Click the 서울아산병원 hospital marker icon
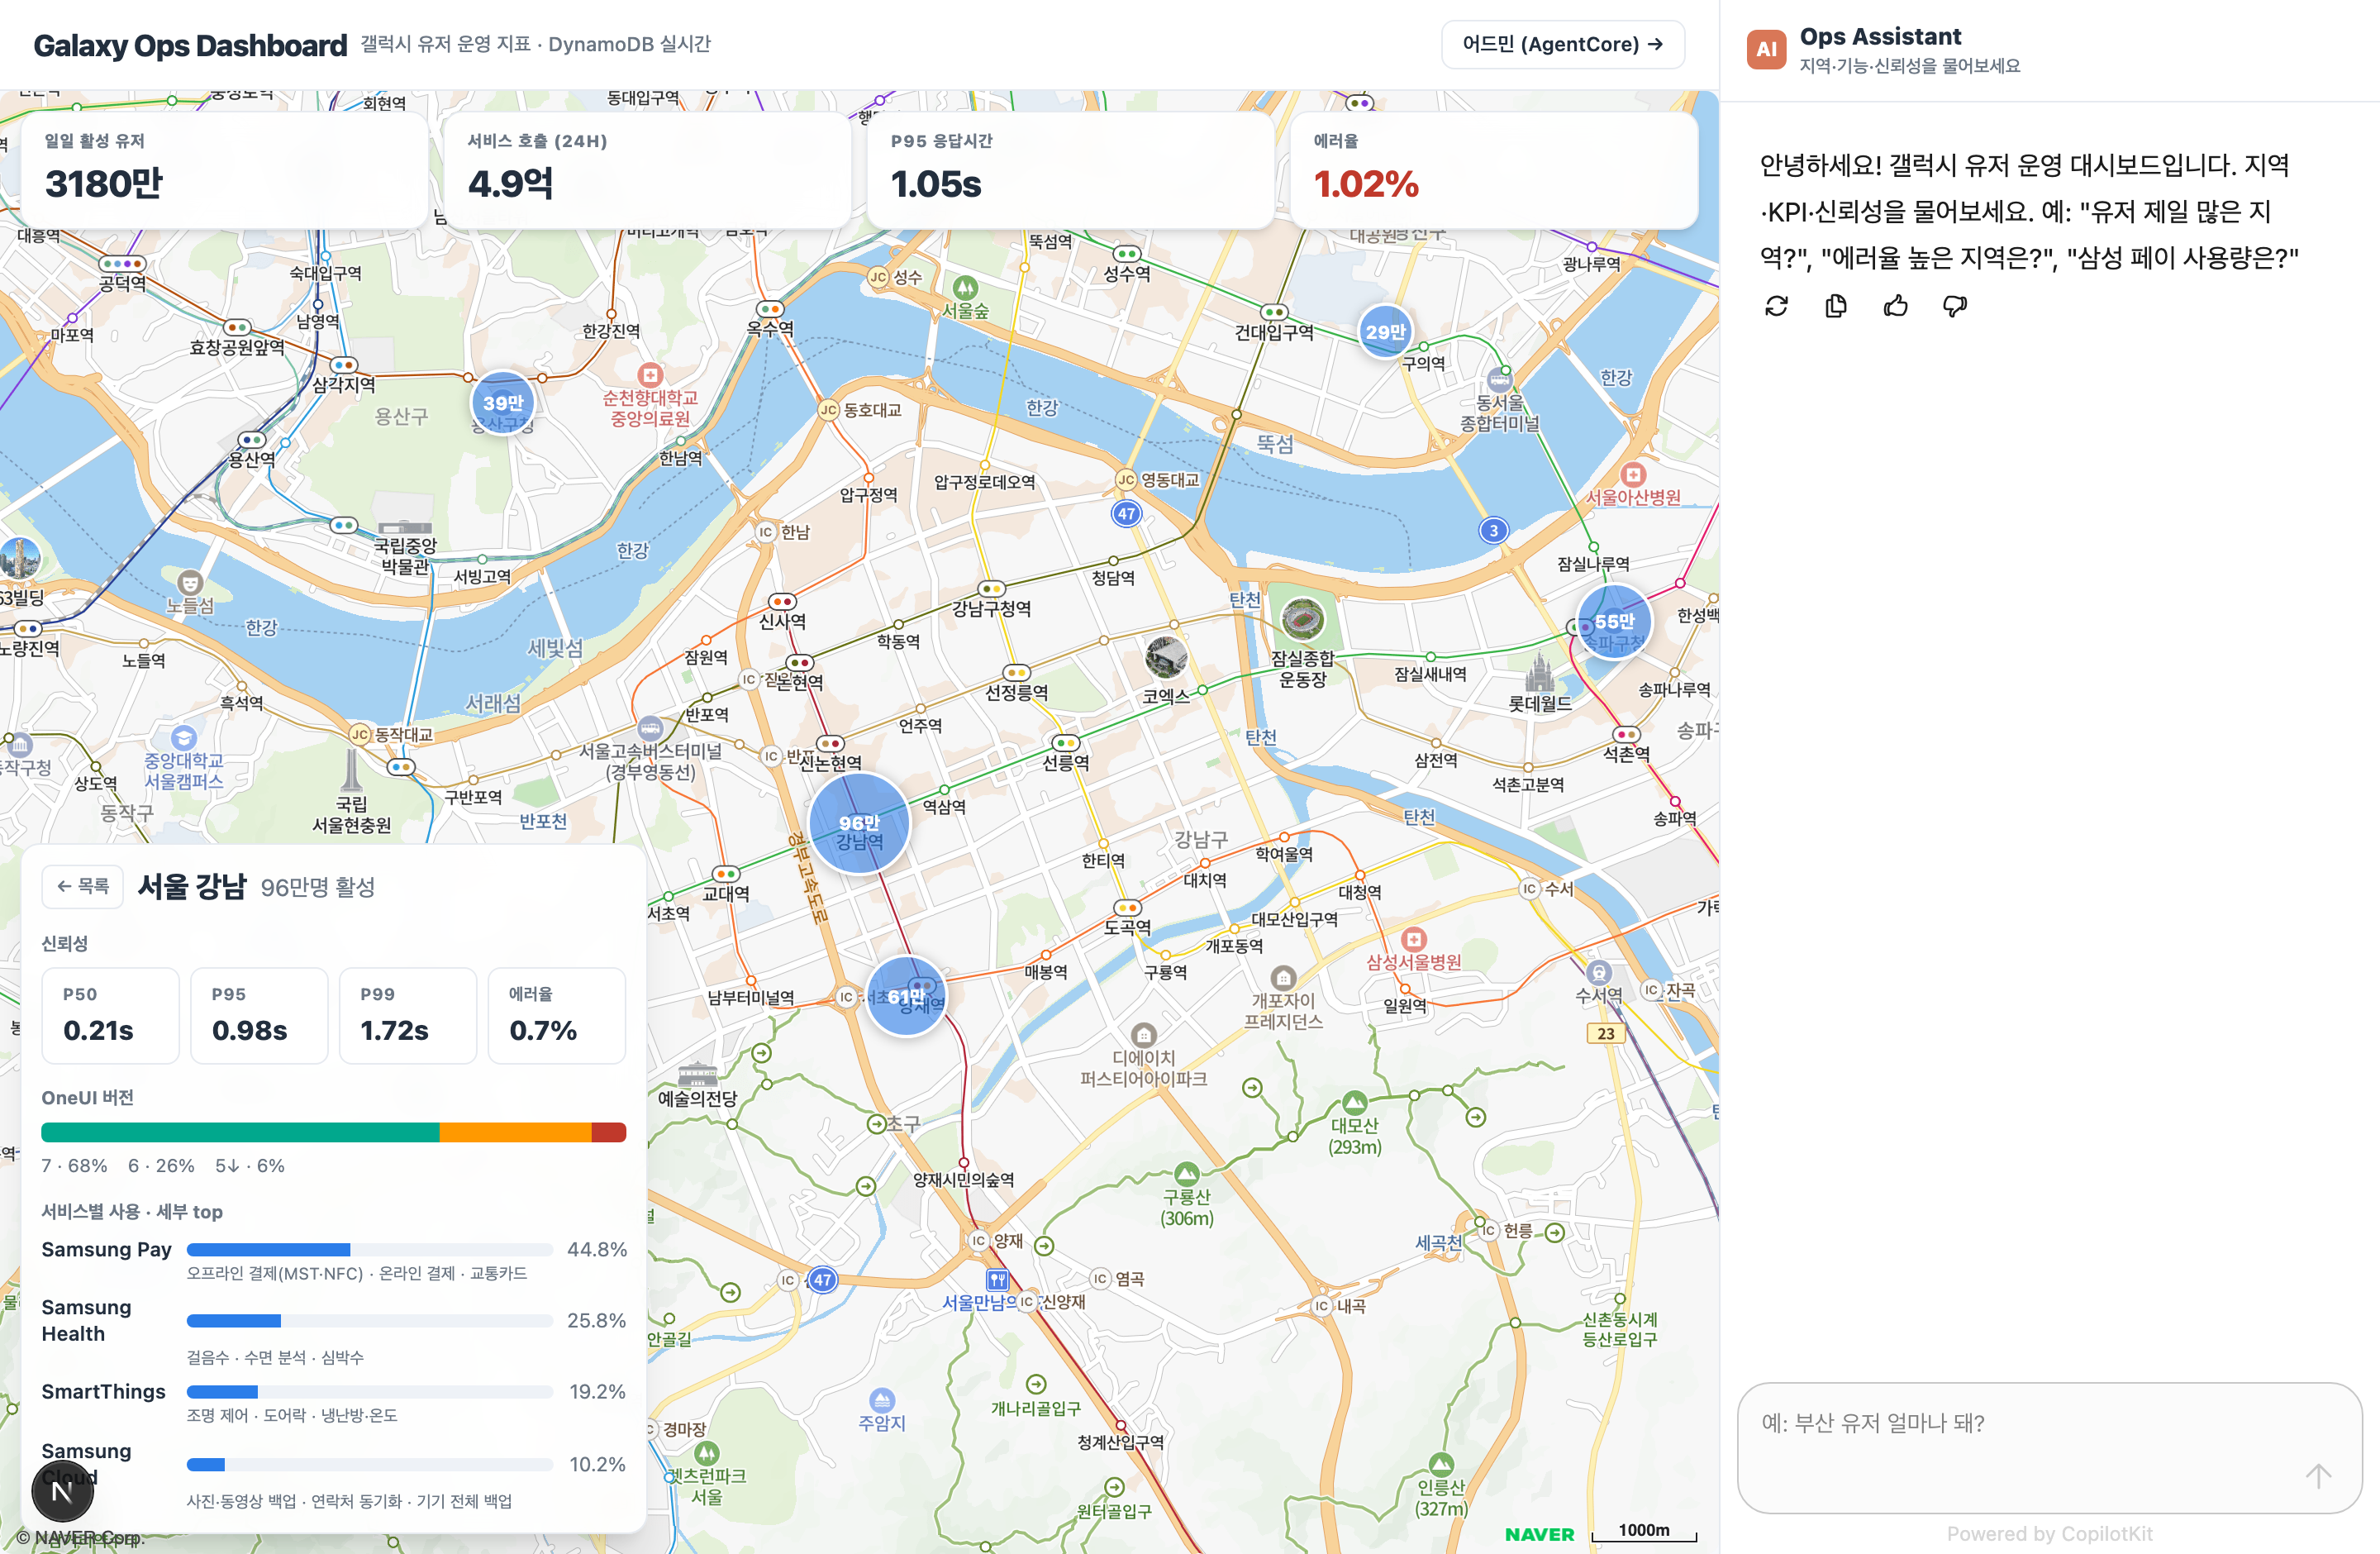Viewport: 2380px width, 1554px height. [1633, 474]
